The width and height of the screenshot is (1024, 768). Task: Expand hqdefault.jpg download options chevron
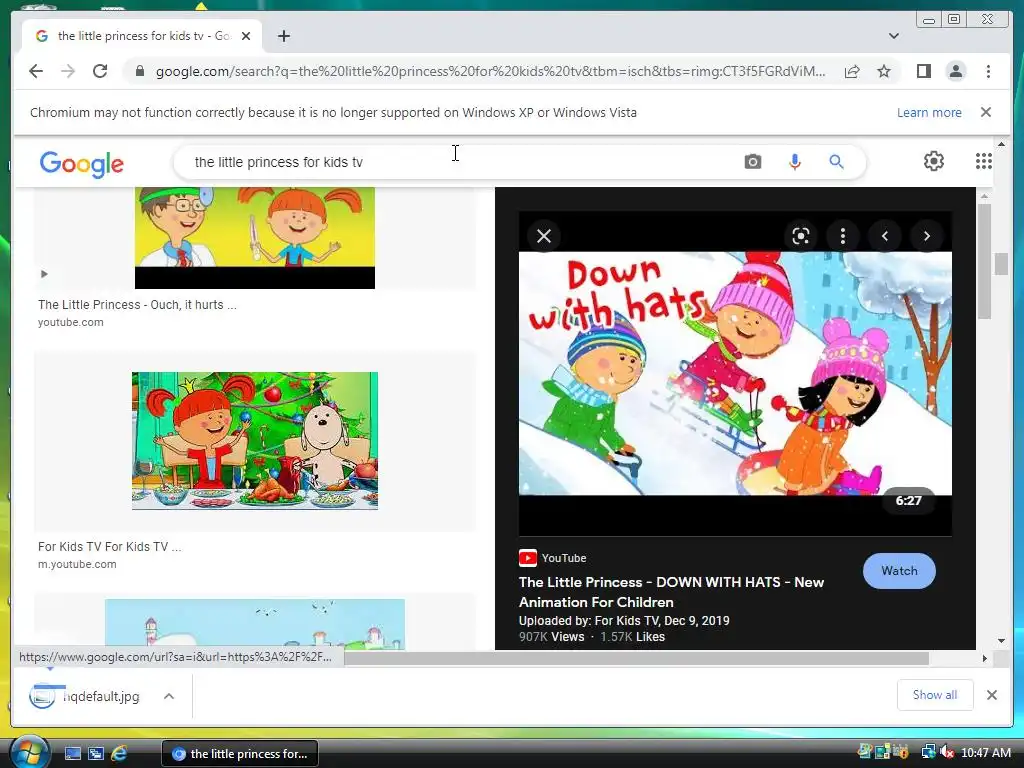coord(169,696)
